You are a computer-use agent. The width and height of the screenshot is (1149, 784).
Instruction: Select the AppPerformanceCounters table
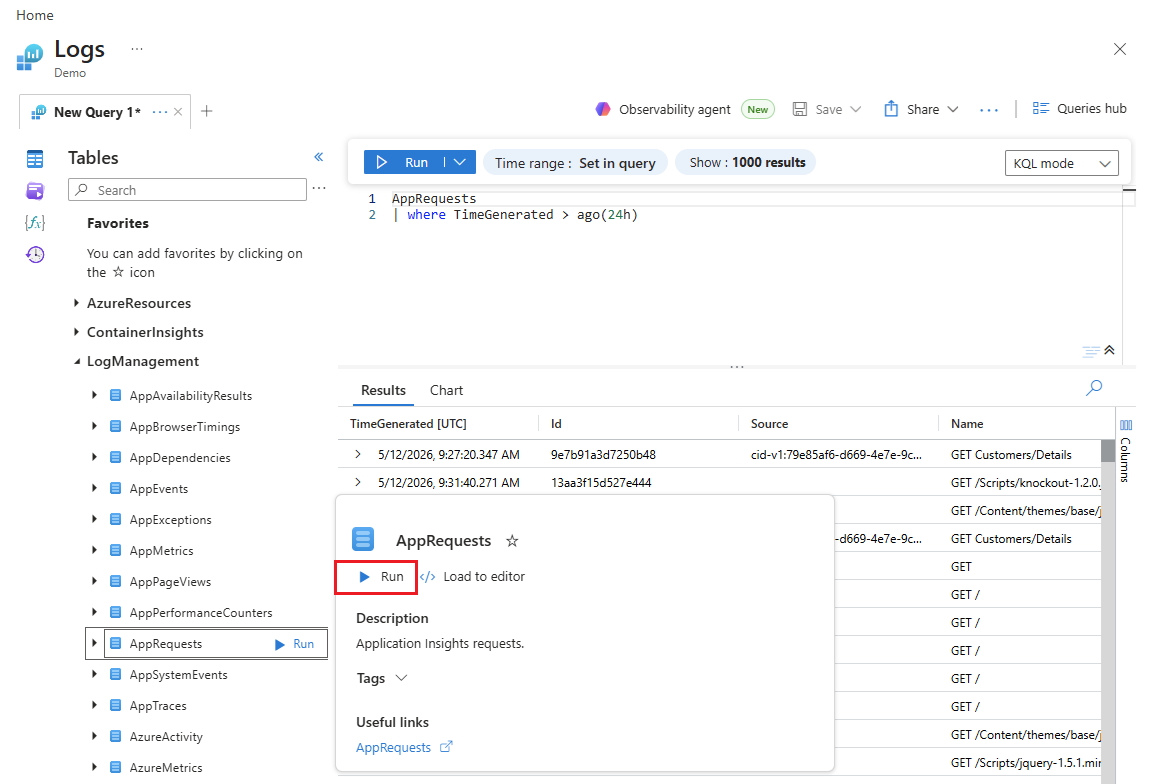pyautogui.click(x=201, y=613)
